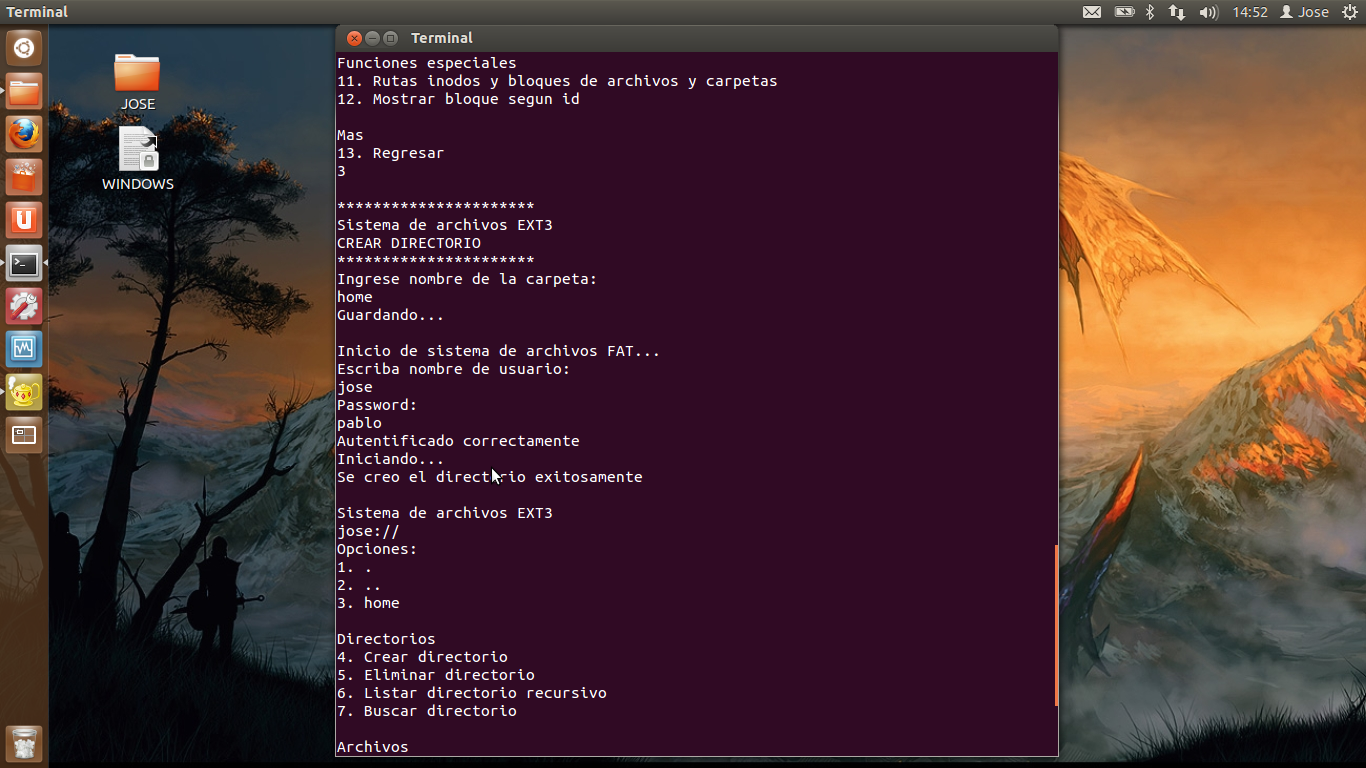Click line '11. Rutas inodos y bloques'
Viewport: 1366px width, 768px height.
(x=557, y=81)
